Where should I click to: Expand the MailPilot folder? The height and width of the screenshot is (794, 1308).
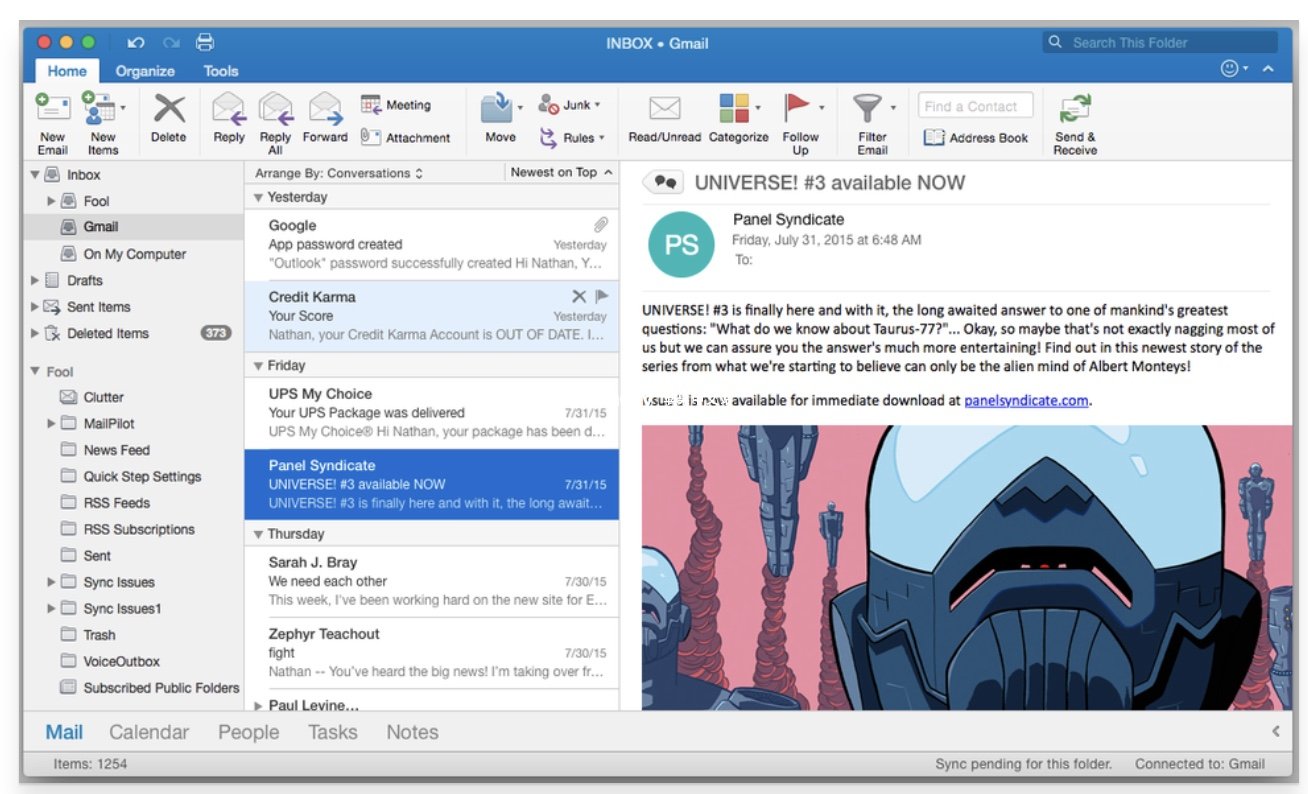click(52, 424)
